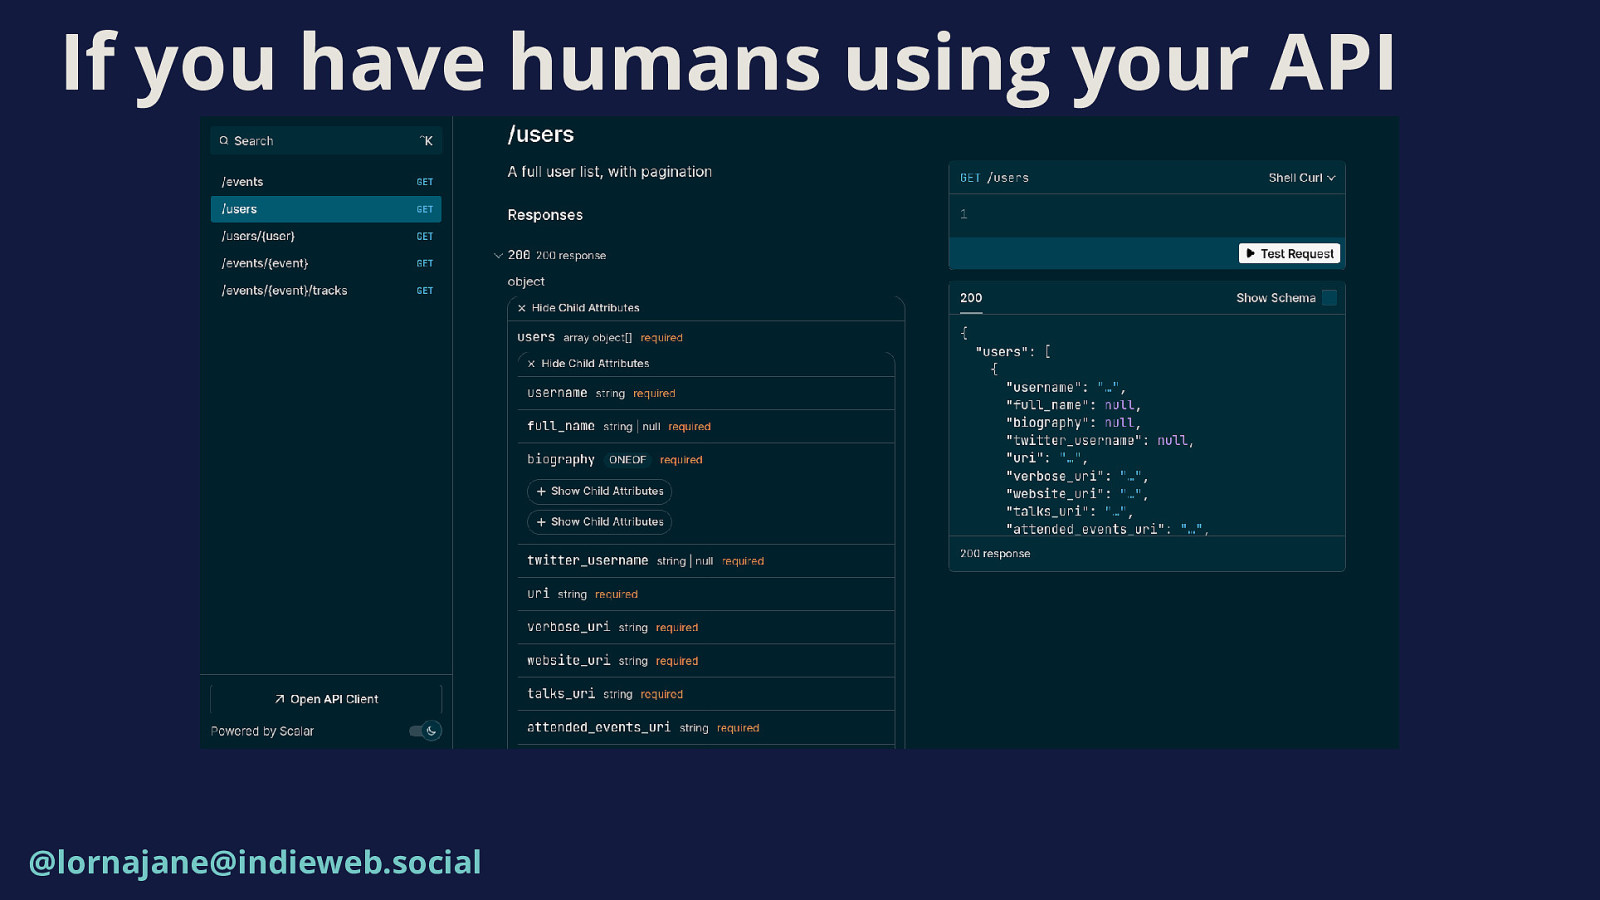Click the twitter_username attribute row
This screenshot has width=1600, height=900.
(706, 561)
